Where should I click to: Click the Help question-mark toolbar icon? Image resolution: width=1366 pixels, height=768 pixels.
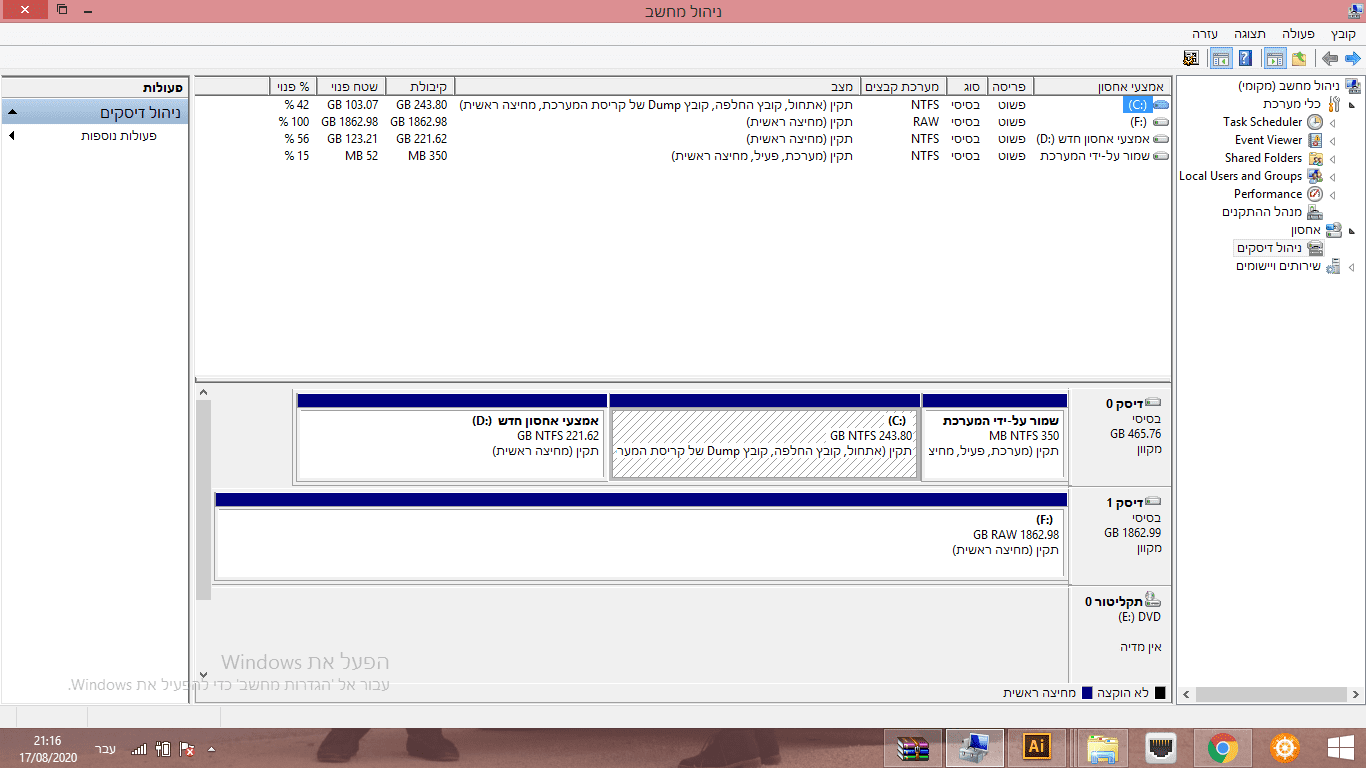(x=1245, y=58)
